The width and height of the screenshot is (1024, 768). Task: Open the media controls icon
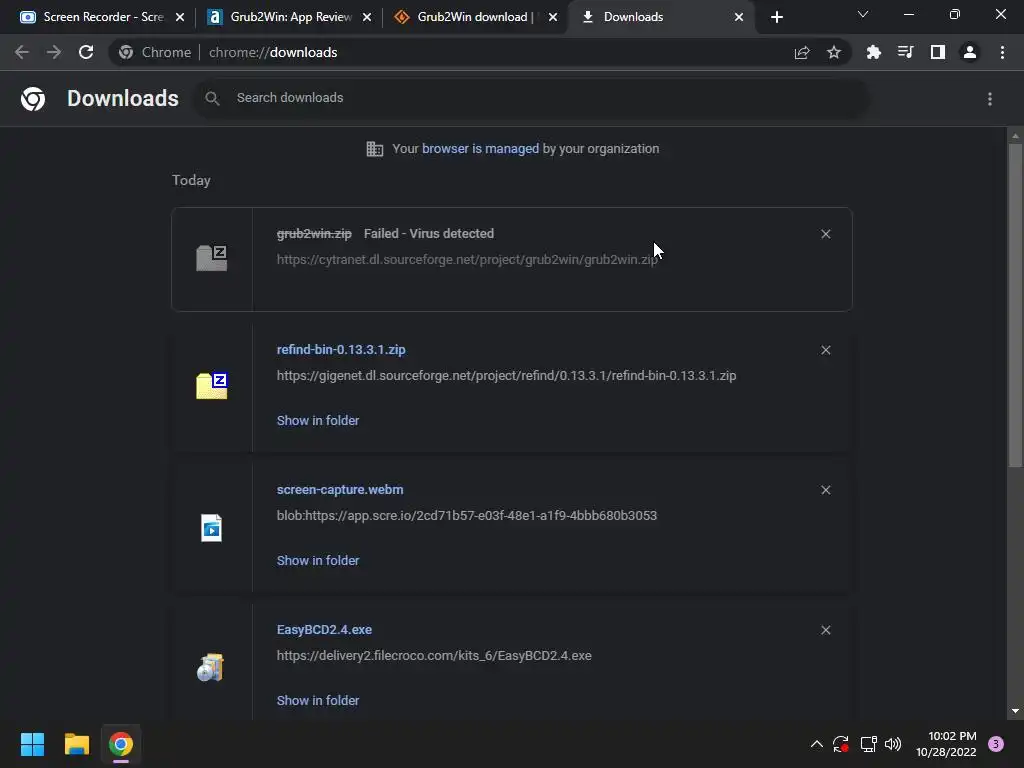click(905, 52)
